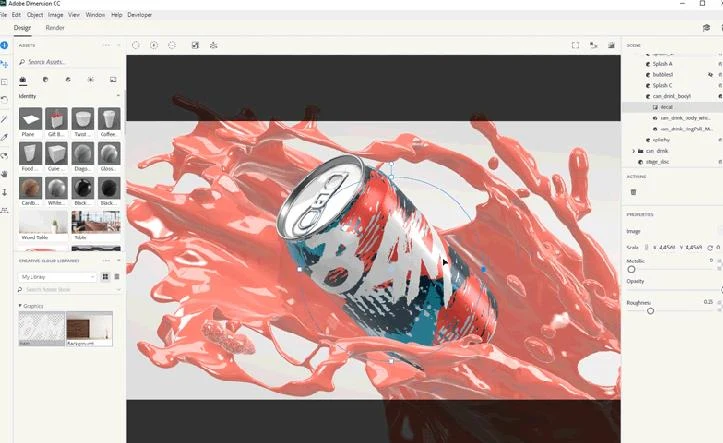Click the align-to-ground canvas toolbar icon
Viewport: 723px width, 443px height.
pyautogui.click(x=213, y=45)
